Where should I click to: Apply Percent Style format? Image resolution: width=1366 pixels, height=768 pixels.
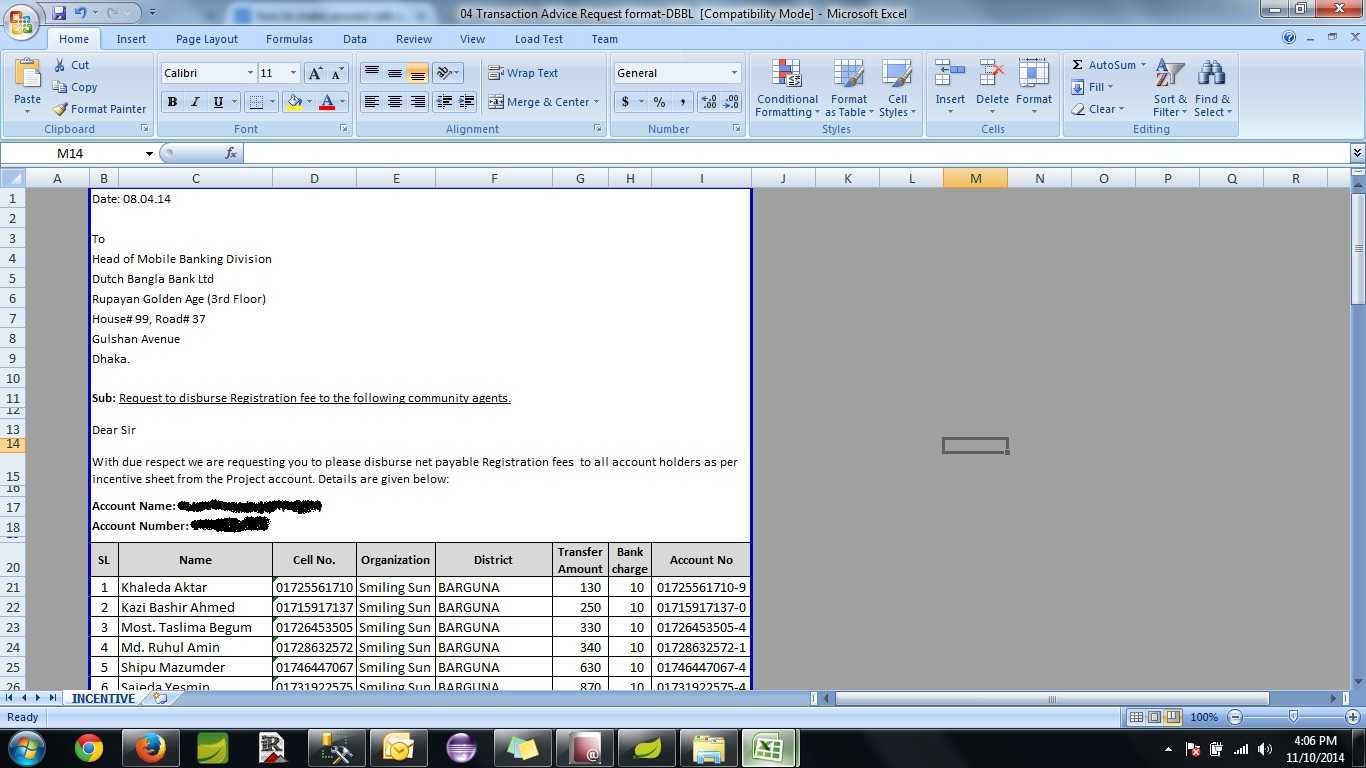(659, 102)
